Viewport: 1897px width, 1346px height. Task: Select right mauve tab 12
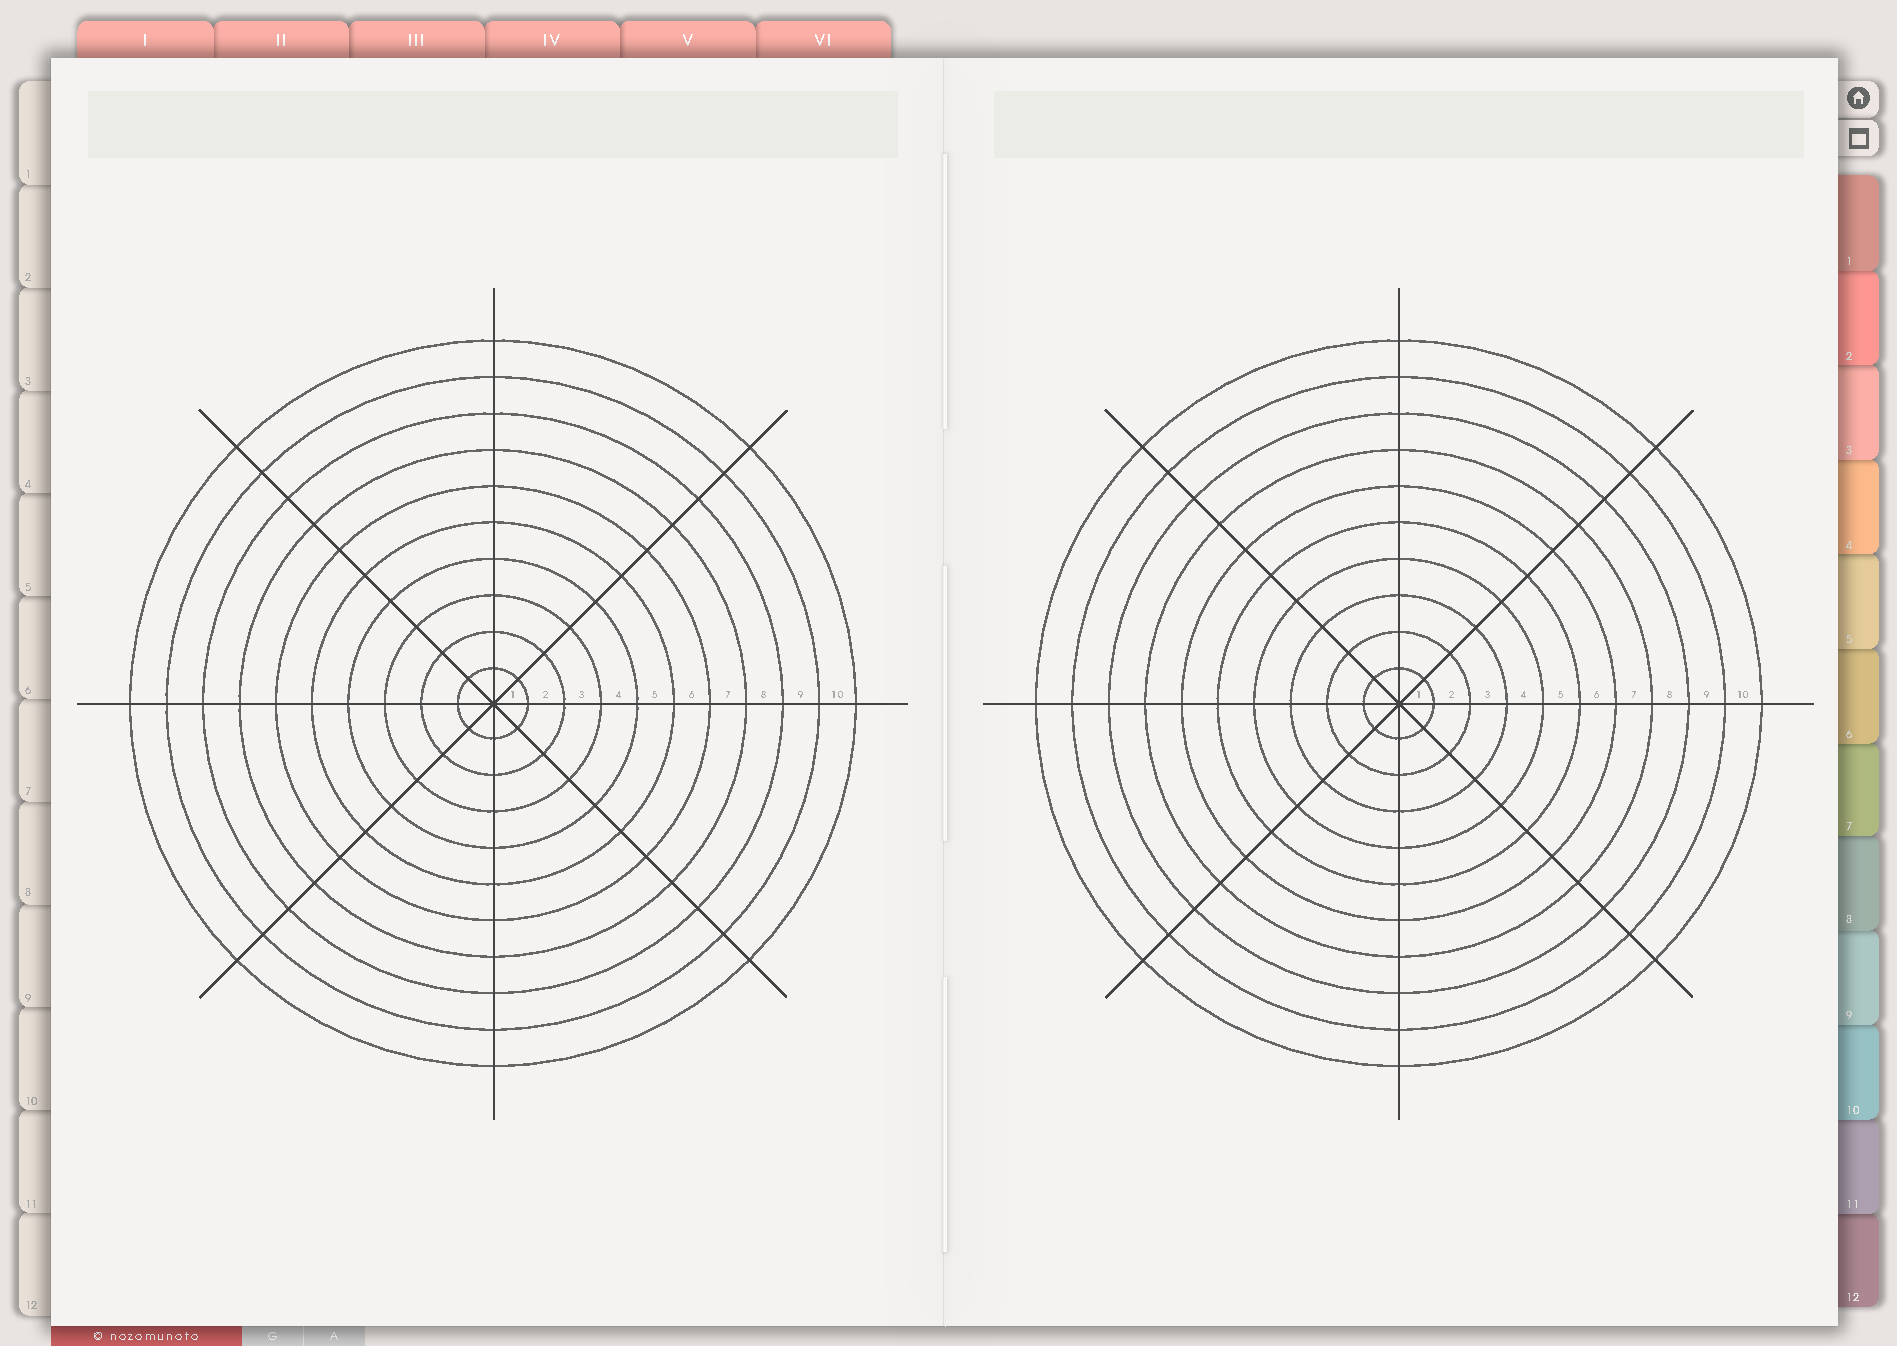pos(1858,1262)
